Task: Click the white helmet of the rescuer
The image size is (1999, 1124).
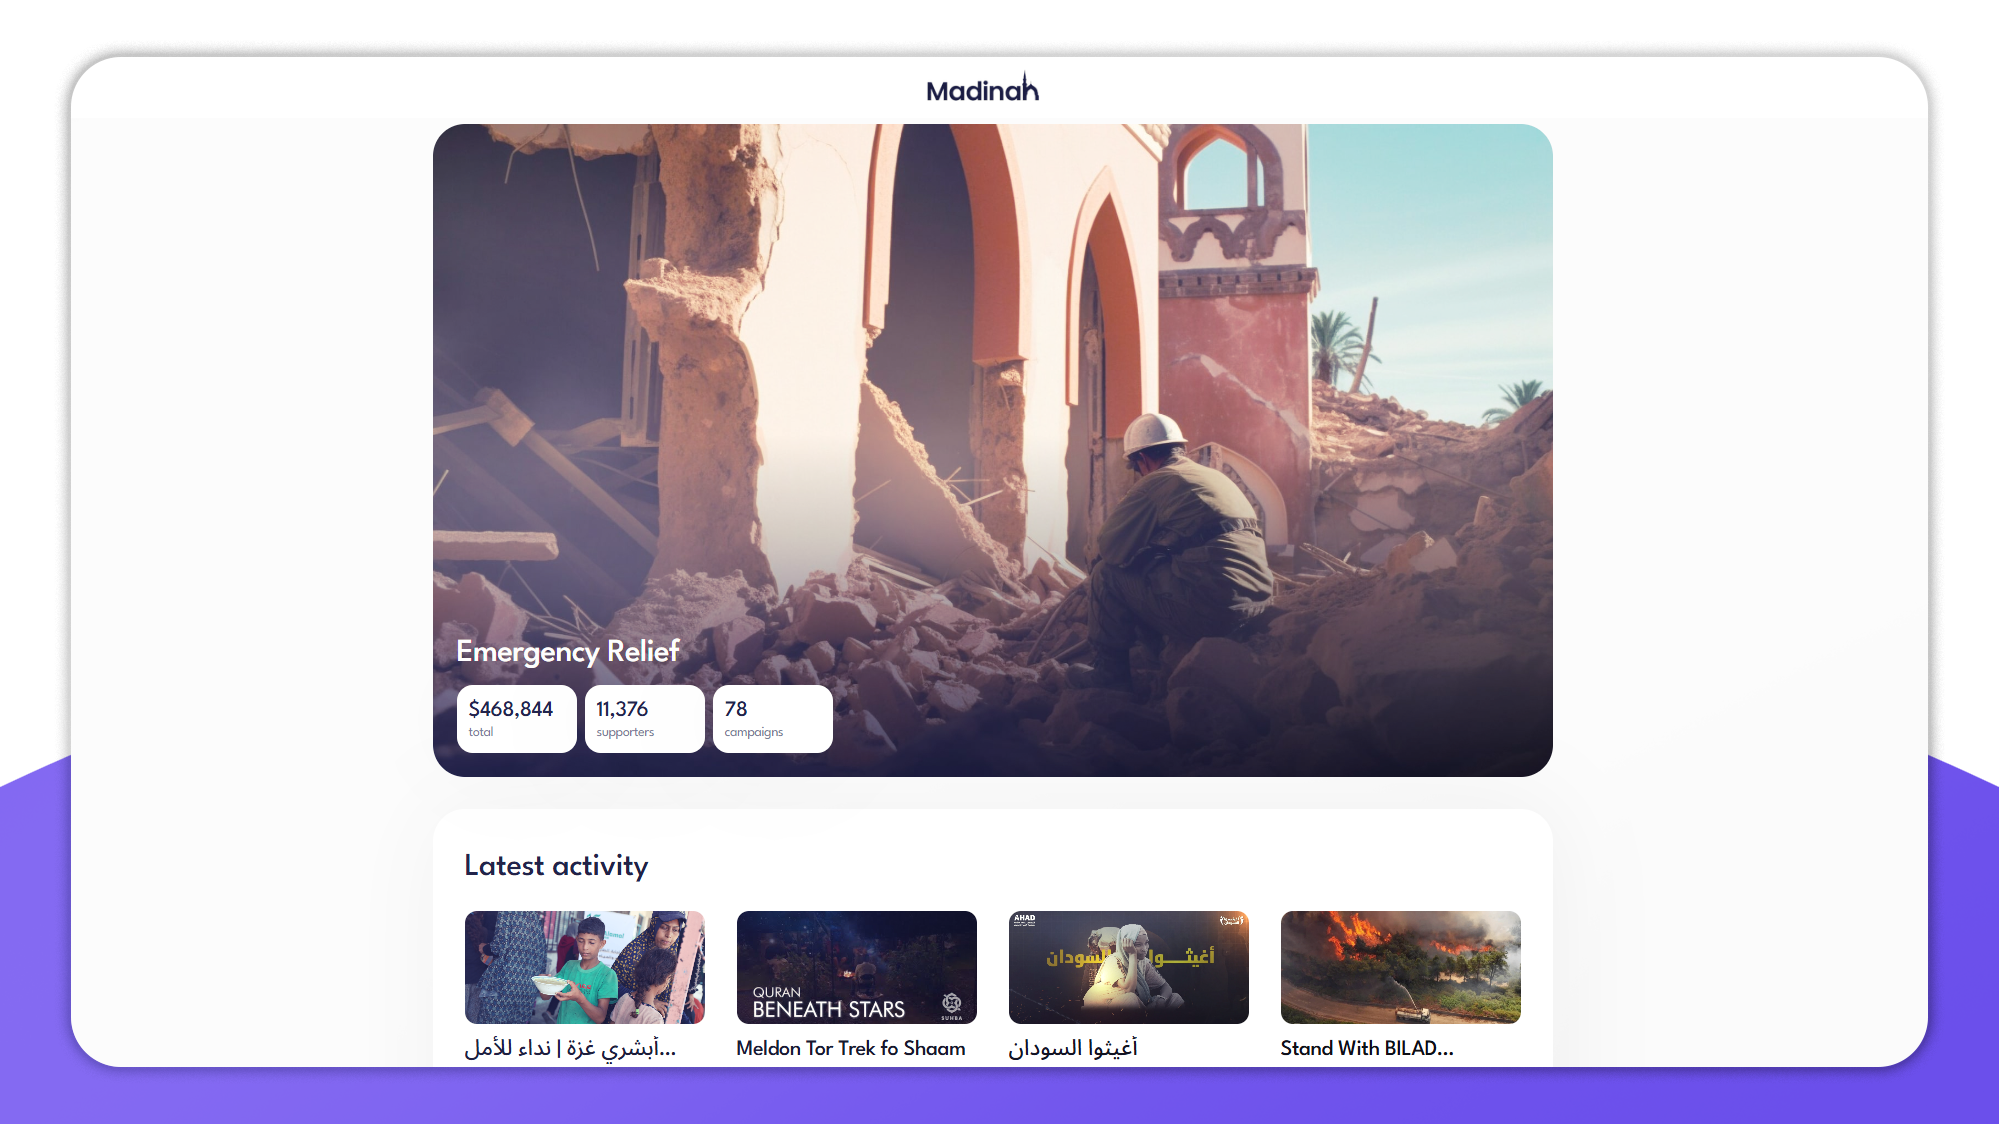Action: click(1153, 433)
